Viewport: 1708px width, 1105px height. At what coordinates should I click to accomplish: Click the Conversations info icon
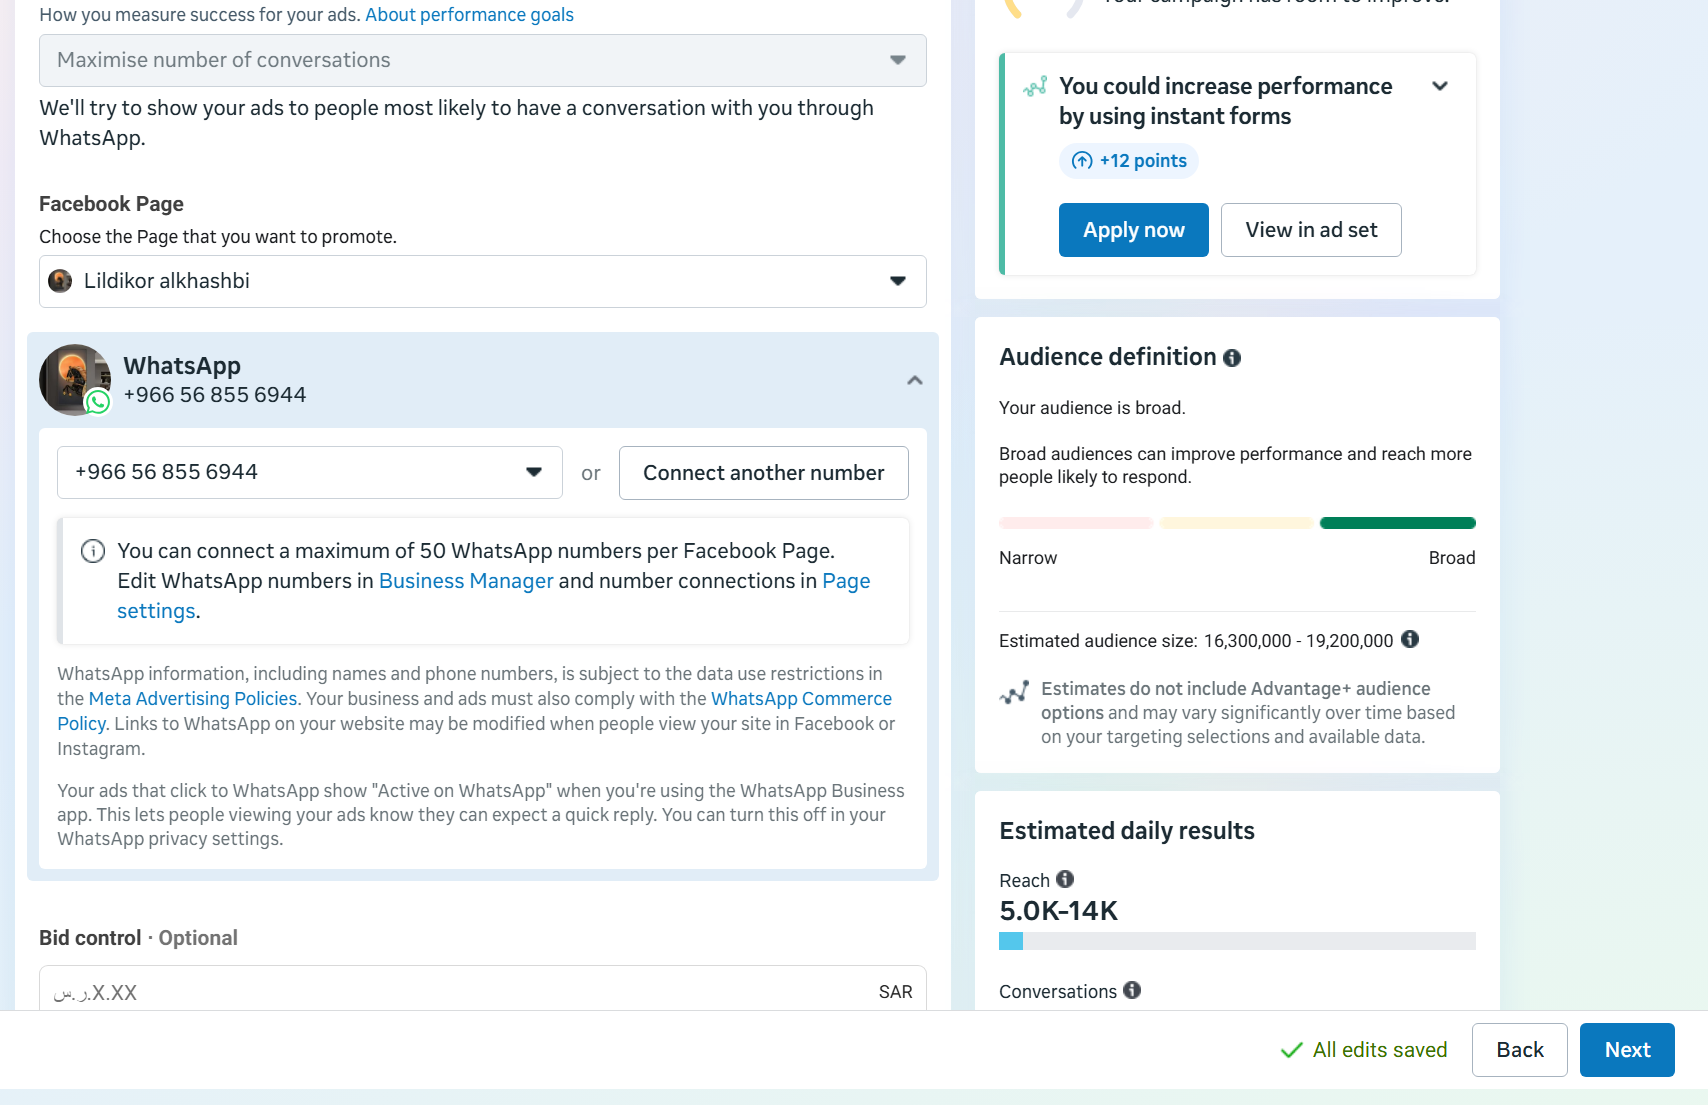click(1132, 990)
